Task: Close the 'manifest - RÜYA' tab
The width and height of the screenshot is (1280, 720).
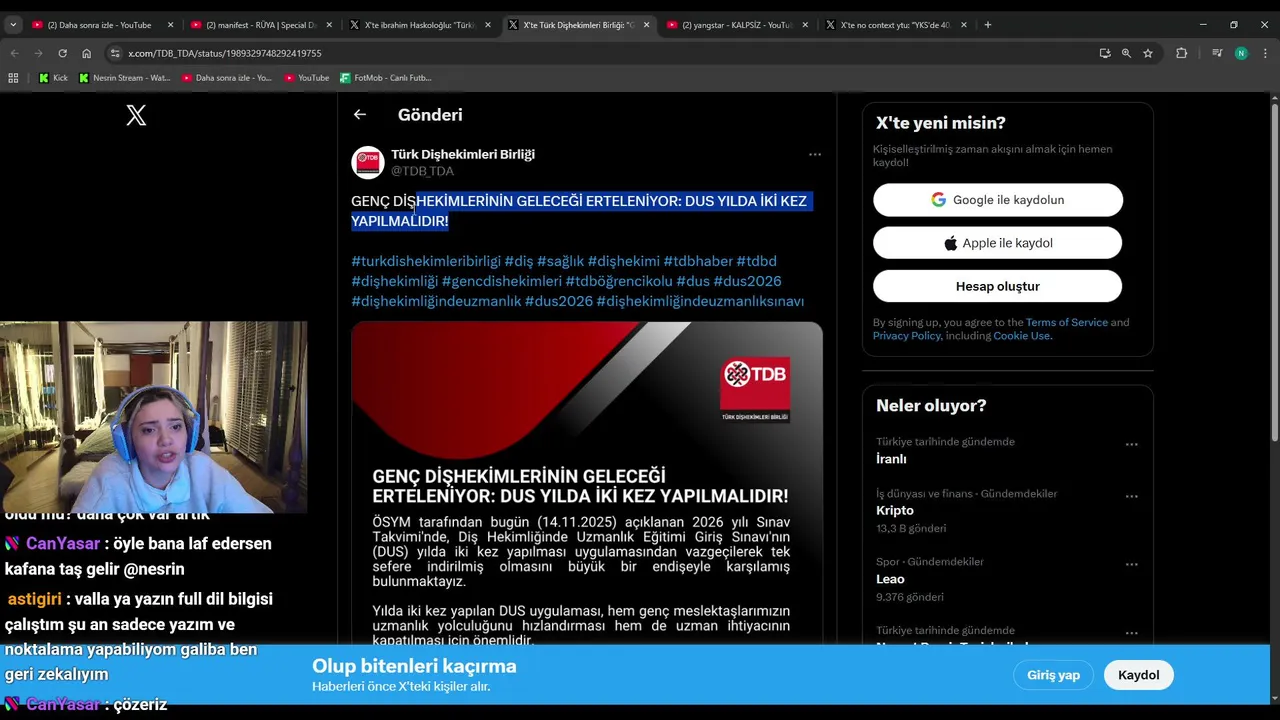Action: (329, 25)
